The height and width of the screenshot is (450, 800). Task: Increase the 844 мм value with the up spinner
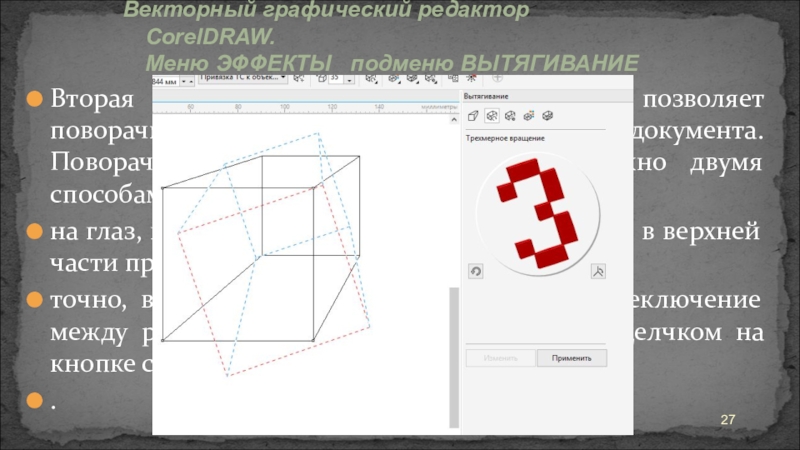tap(191, 82)
